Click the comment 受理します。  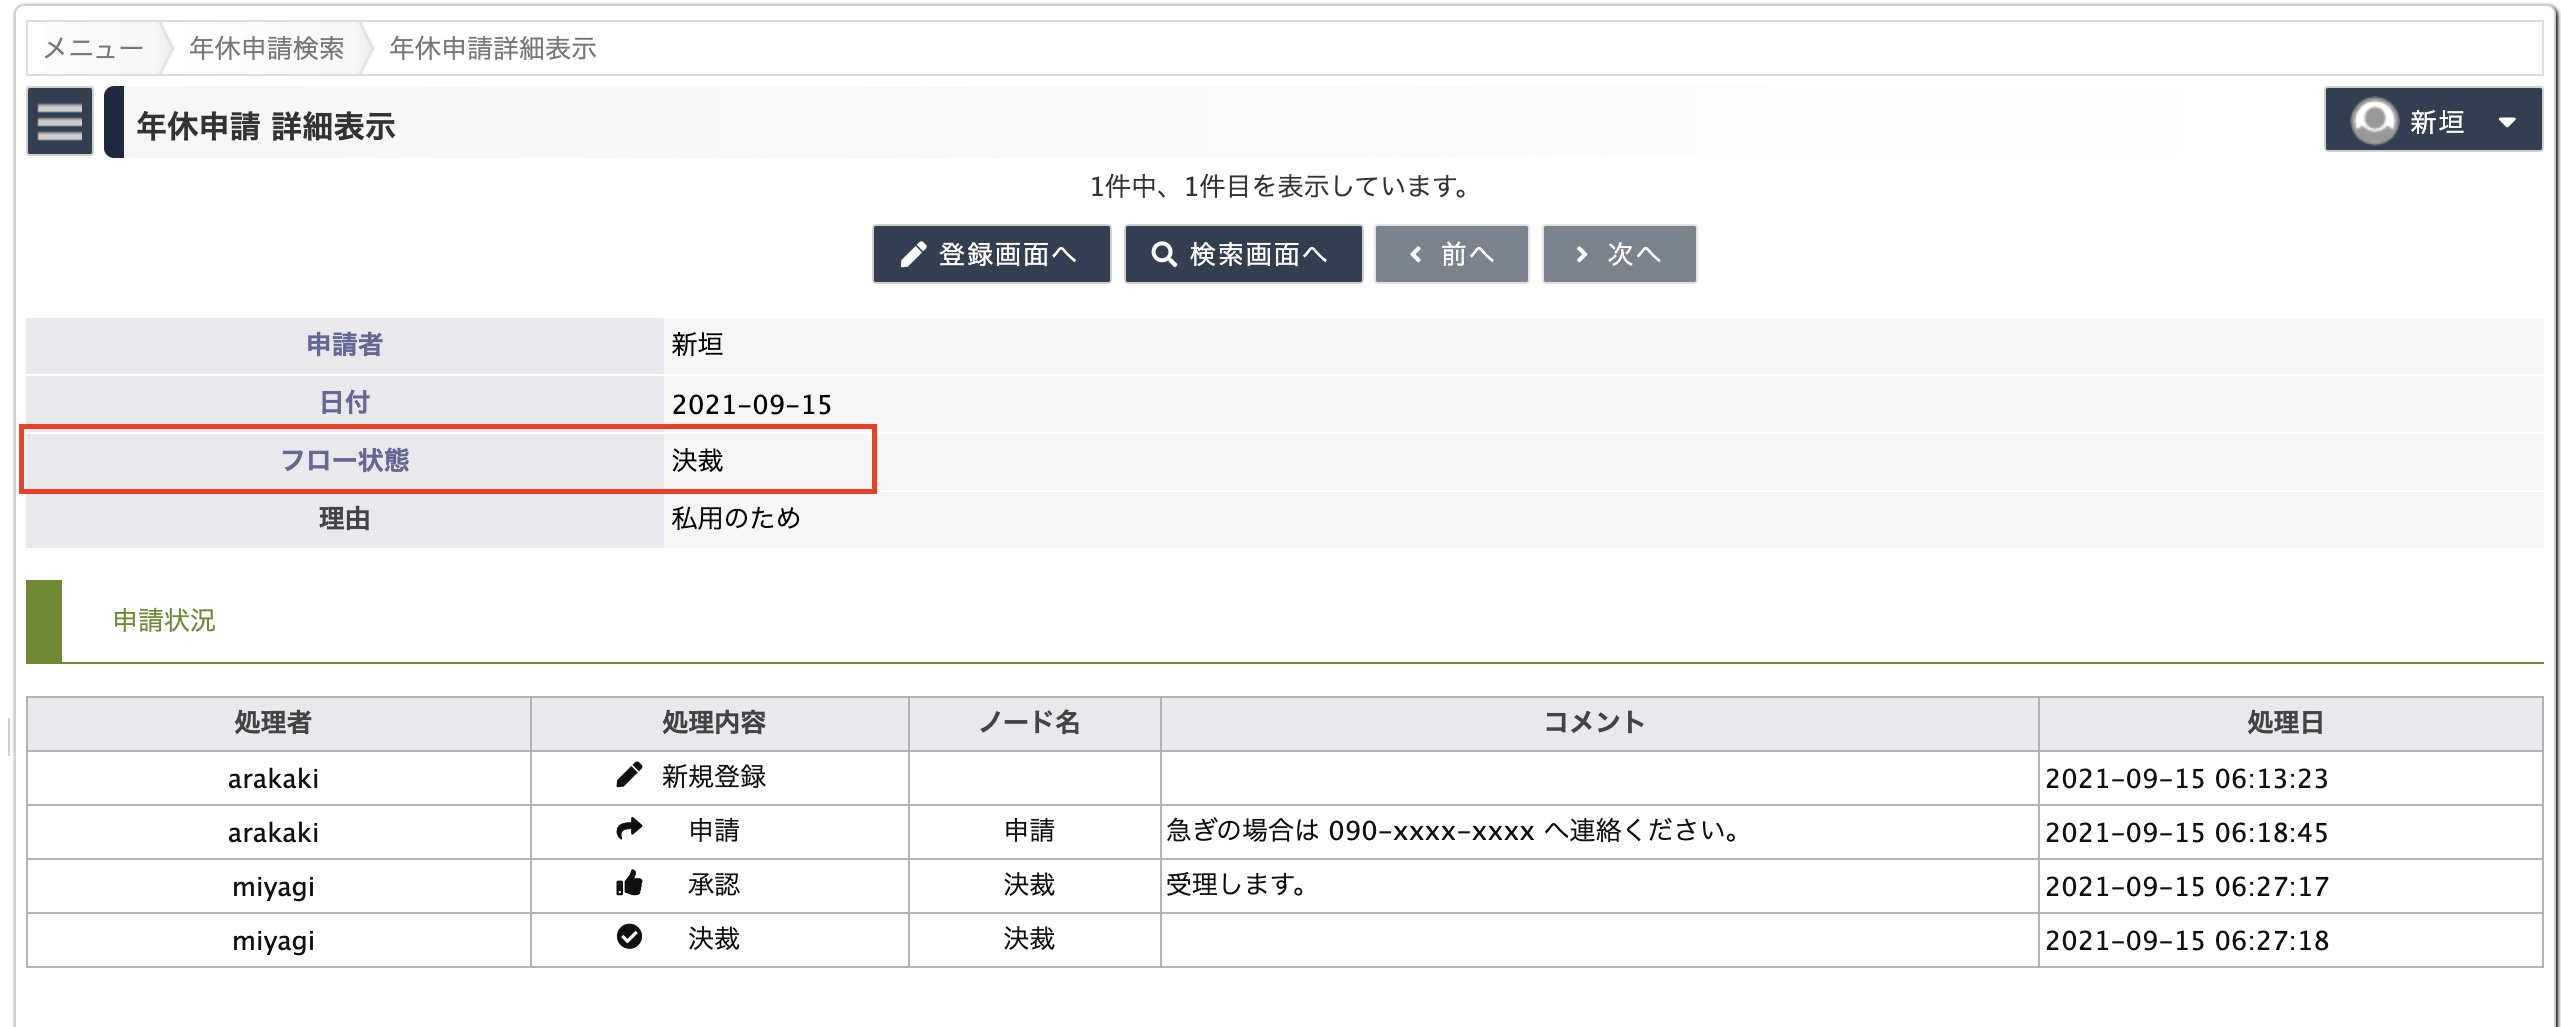tap(1238, 885)
